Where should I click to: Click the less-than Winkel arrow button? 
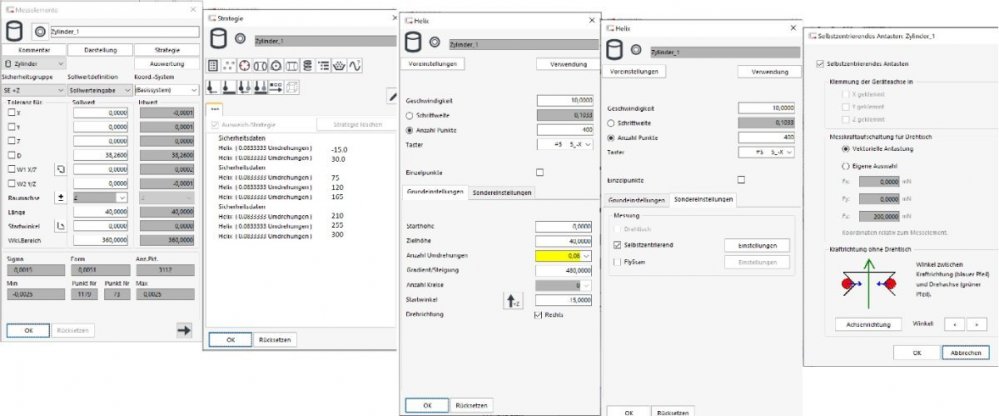click(x=953, y=323)
